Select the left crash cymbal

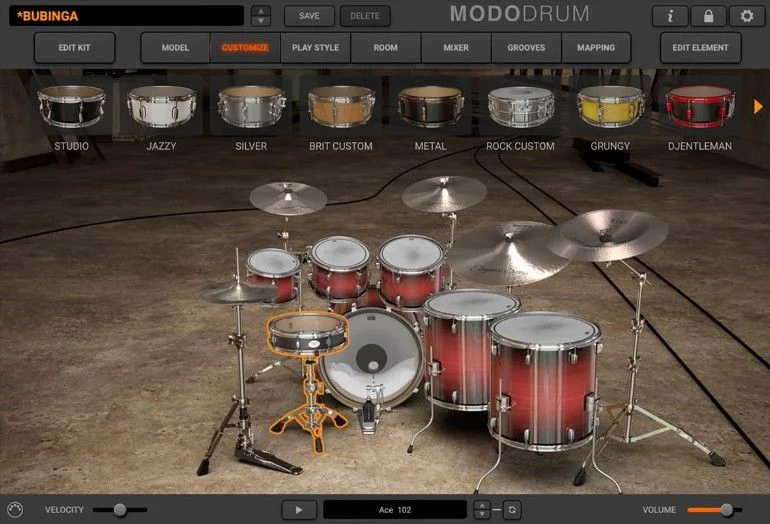click(x=288, y=198)
